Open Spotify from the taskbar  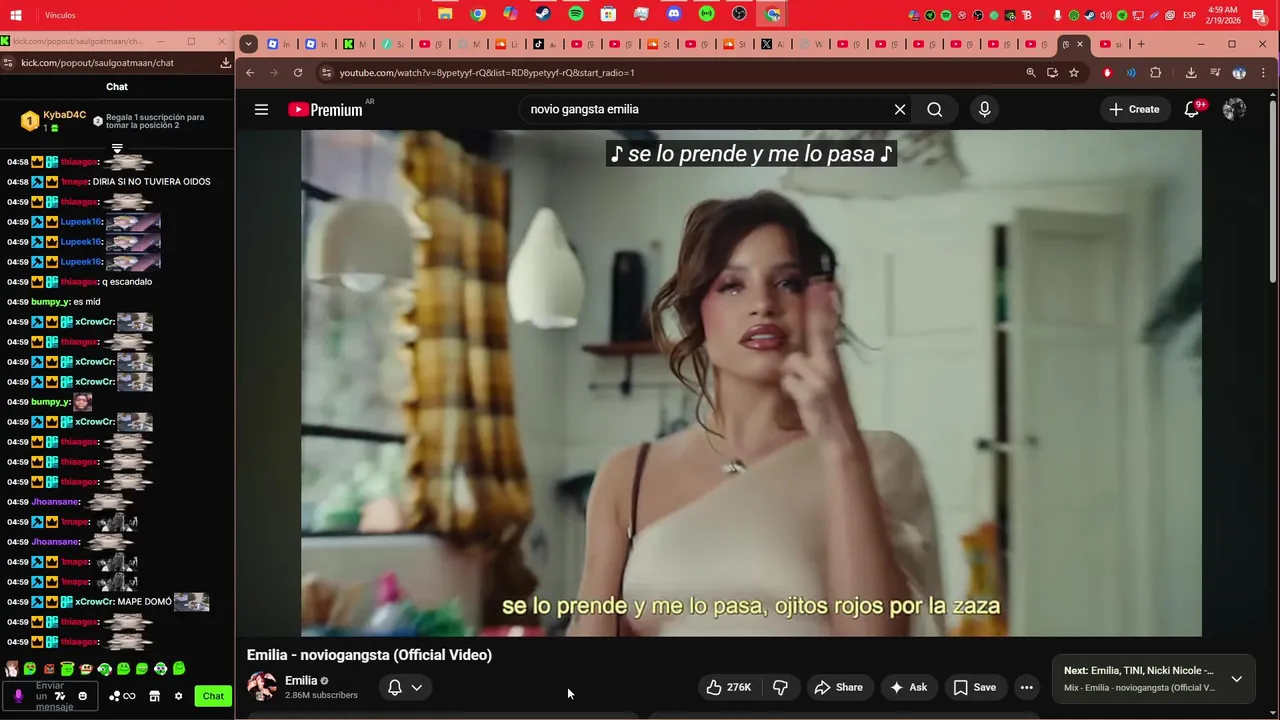pyautogui.click(x=576, y=14)
